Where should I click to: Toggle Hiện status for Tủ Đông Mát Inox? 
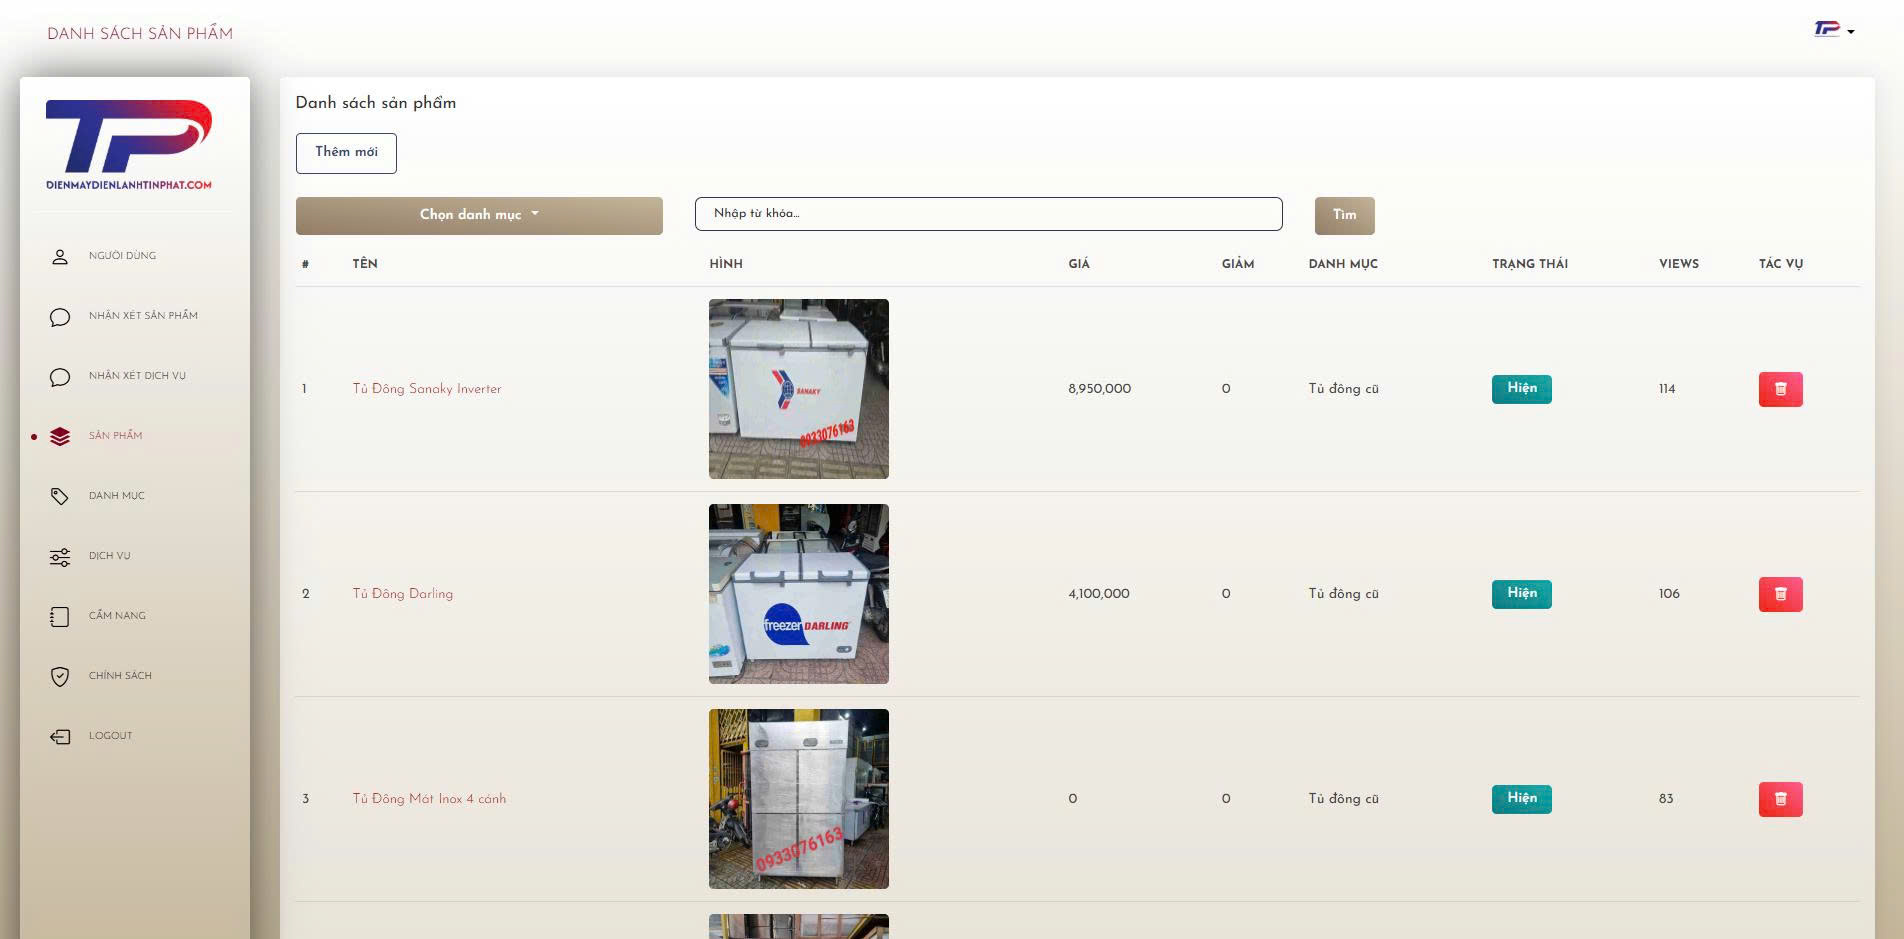1521,799
